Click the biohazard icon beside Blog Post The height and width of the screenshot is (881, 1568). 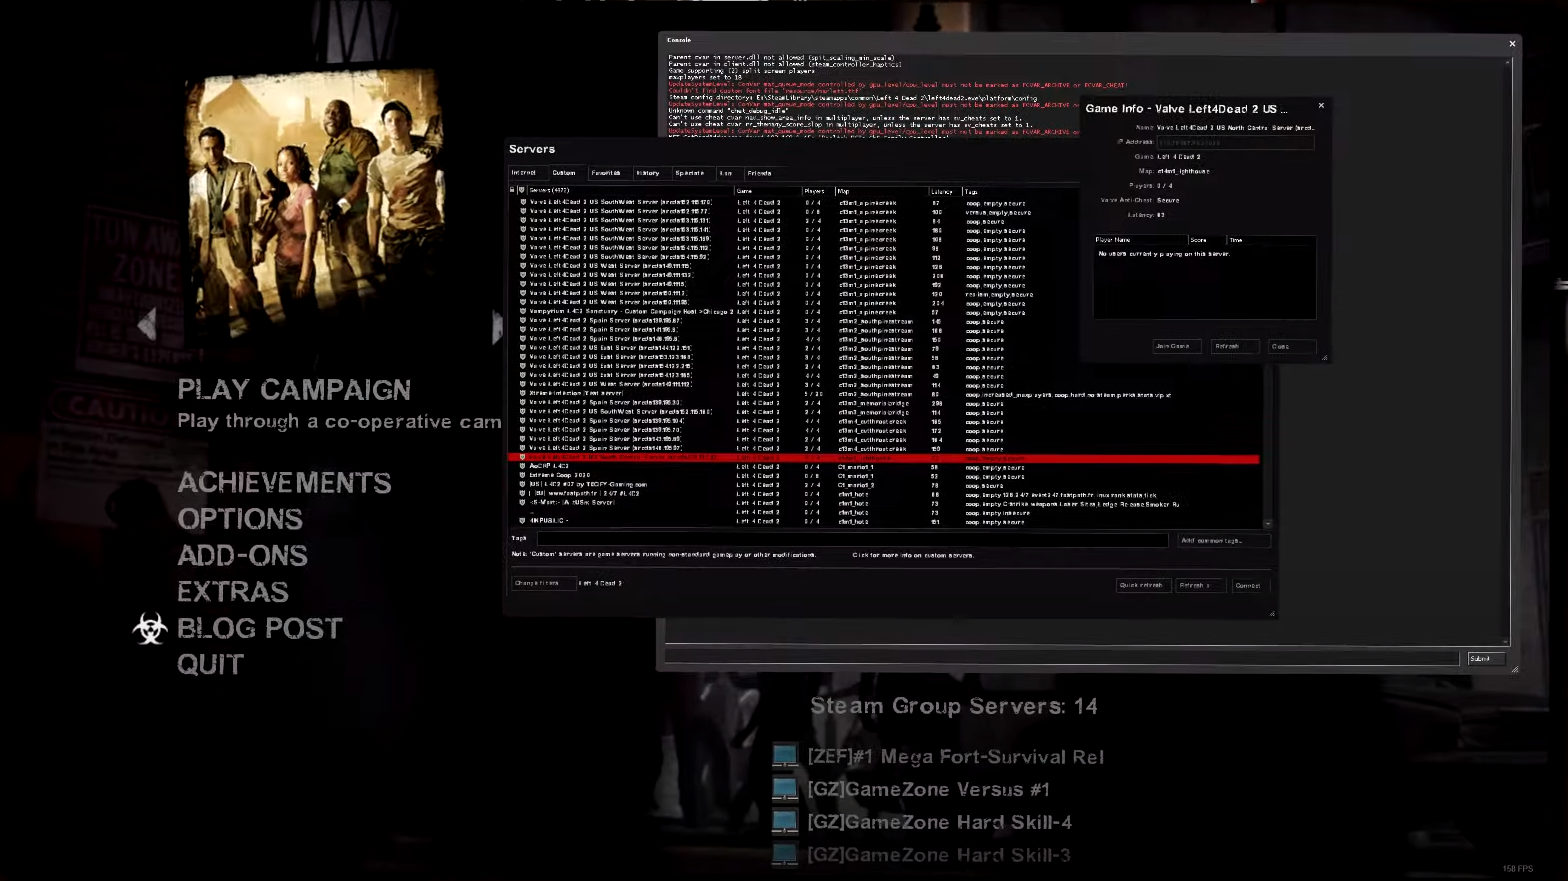[x=150, y=628]
